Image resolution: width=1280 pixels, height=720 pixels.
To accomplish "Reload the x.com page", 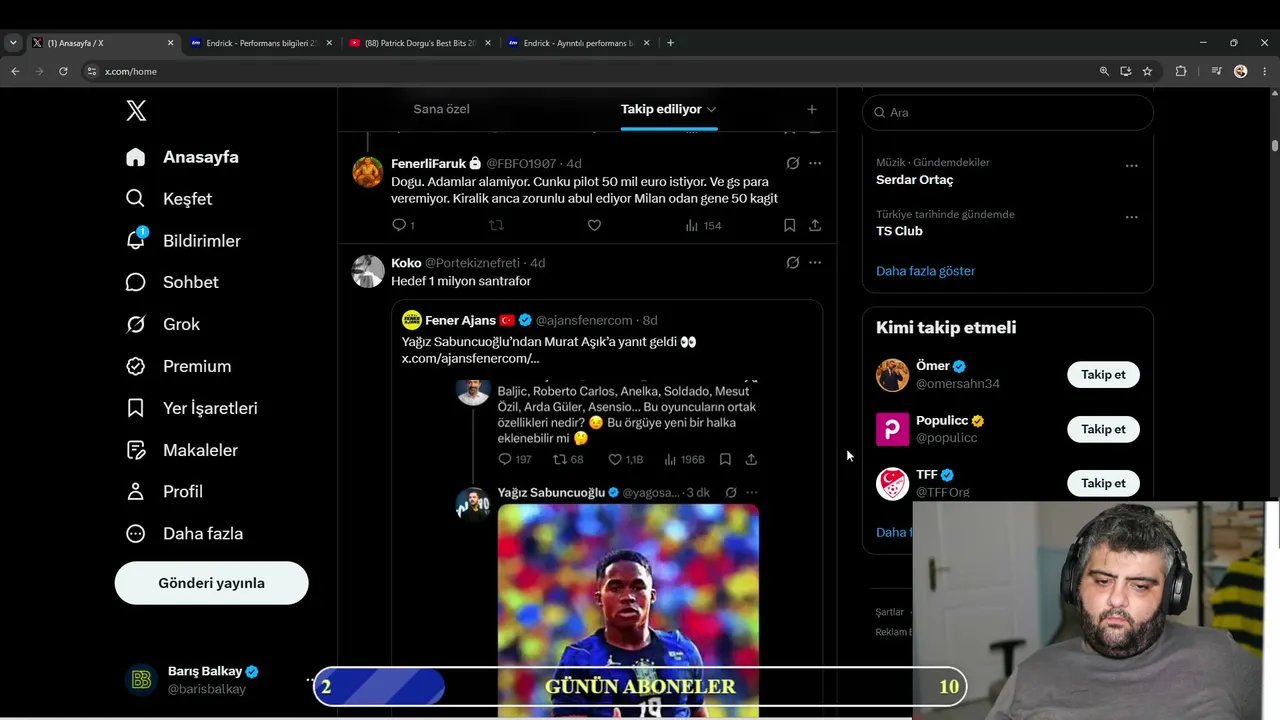I will pyautogui.click(x=63, y=71).
